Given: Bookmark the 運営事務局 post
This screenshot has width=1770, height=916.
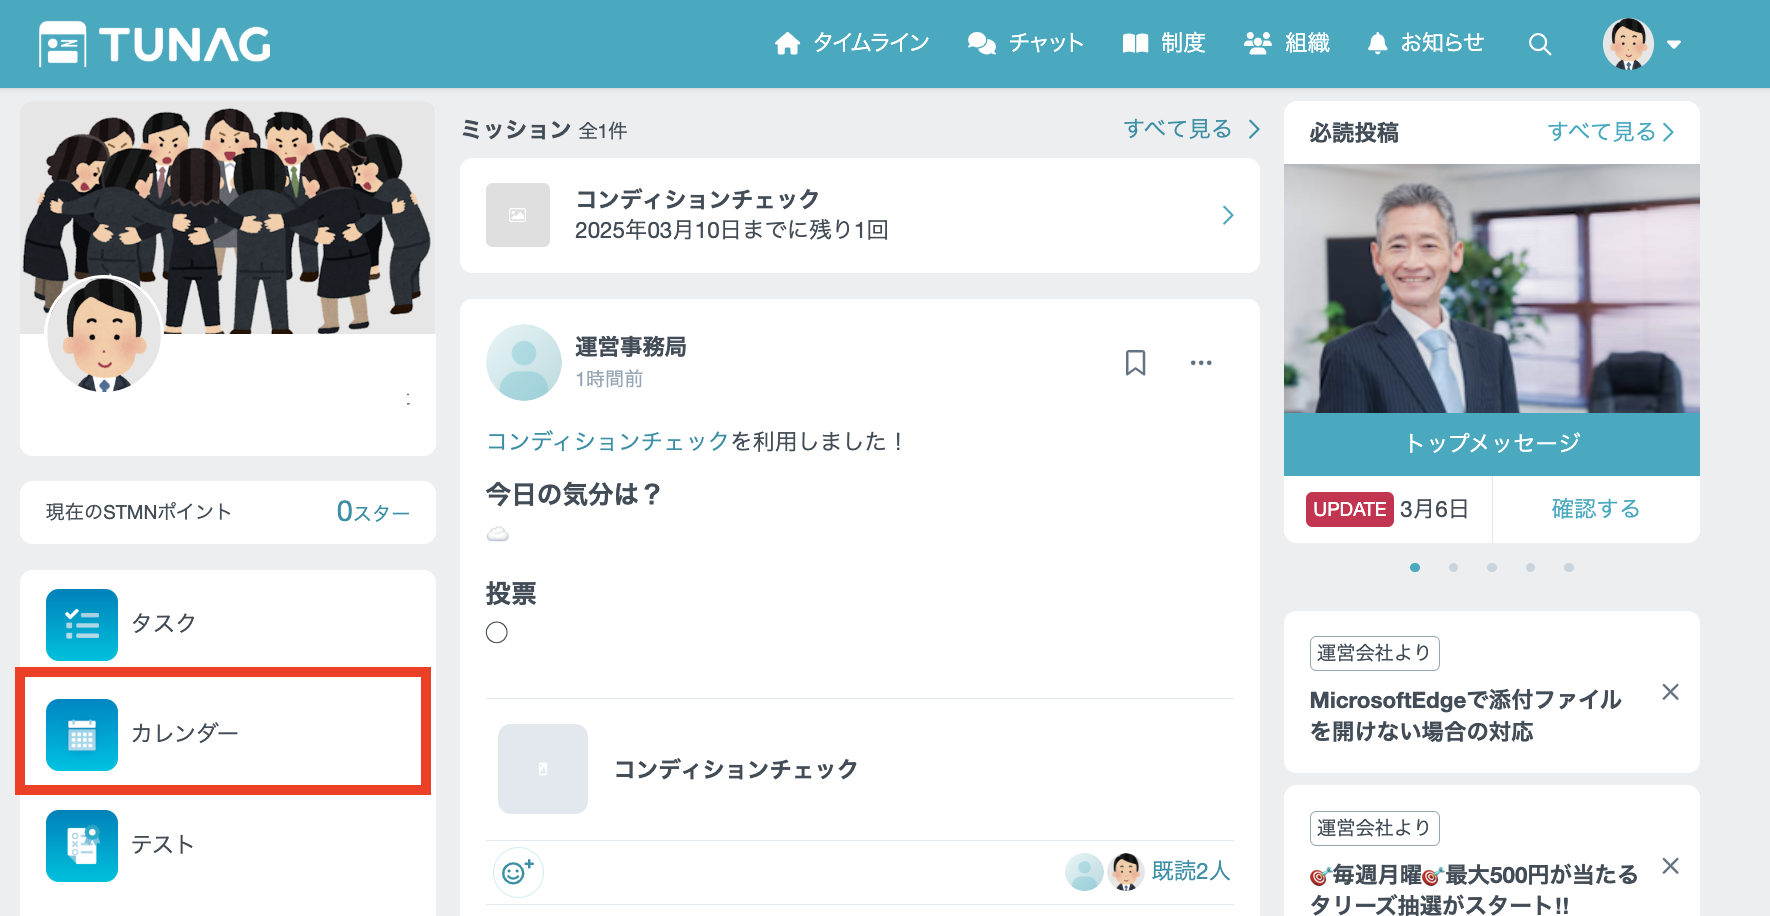Looking at the screenshot, I should coord(1135,363).
